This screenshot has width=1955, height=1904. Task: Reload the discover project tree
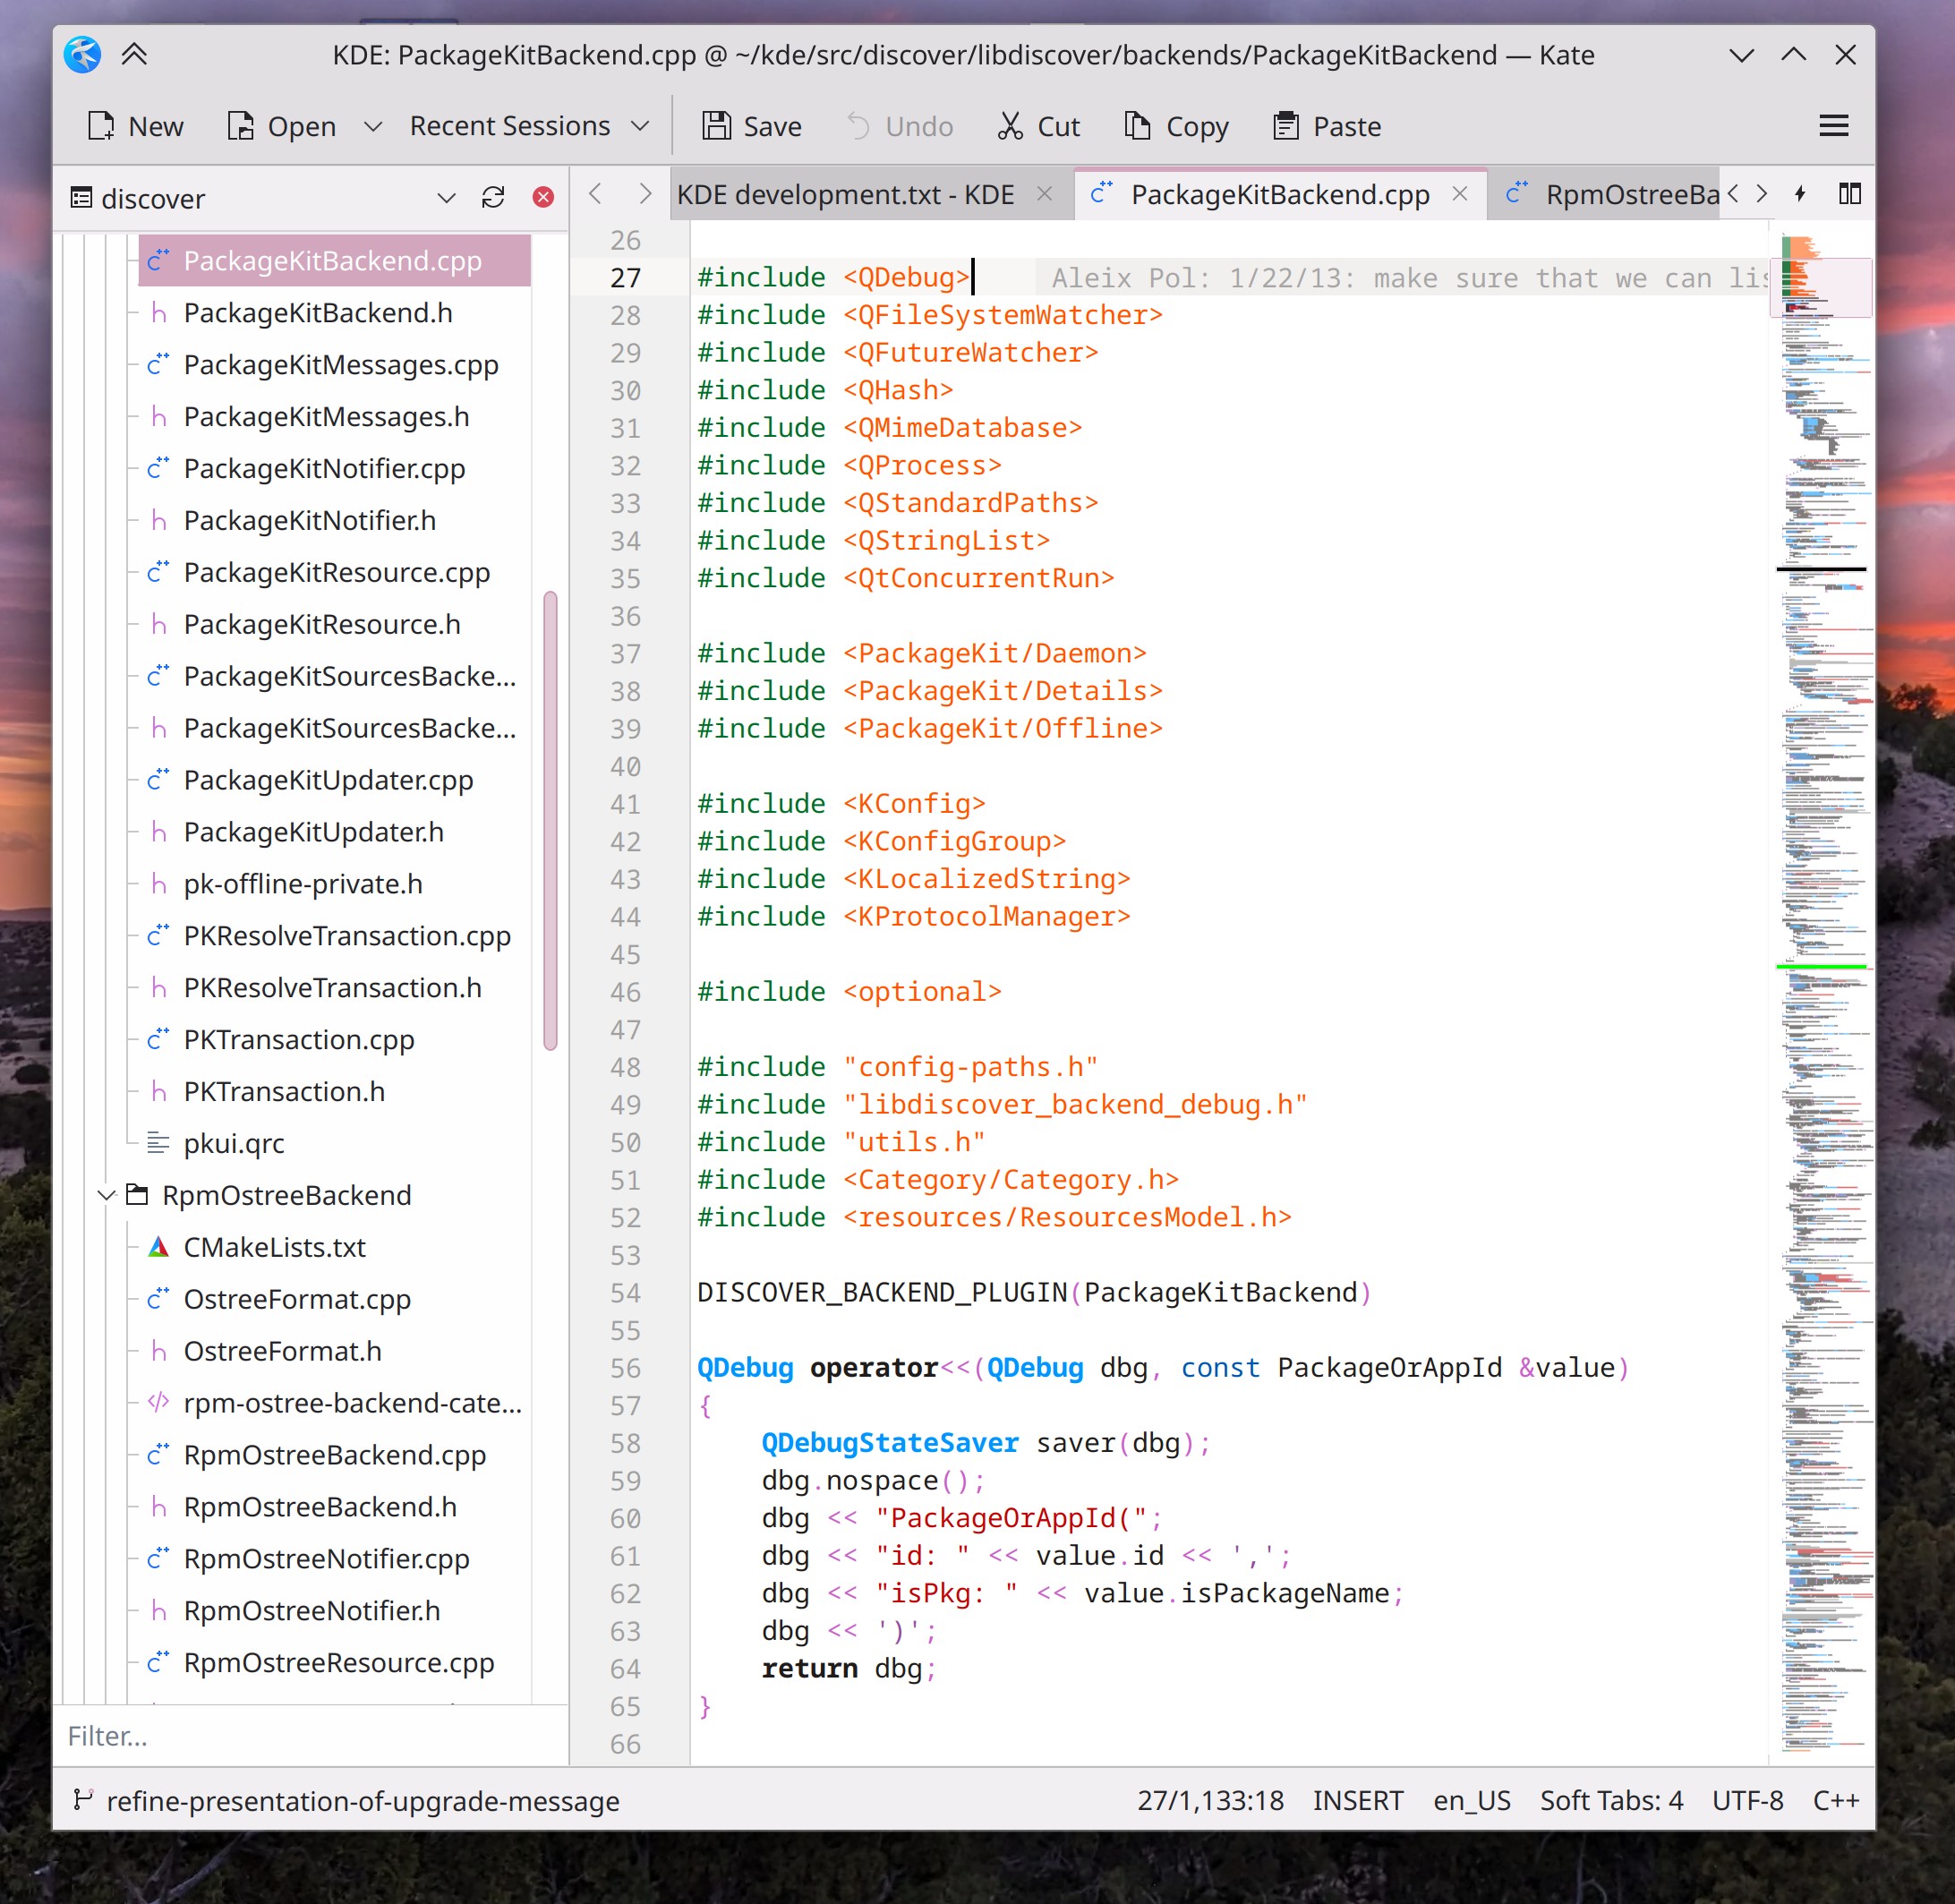[x=493, y=198]
